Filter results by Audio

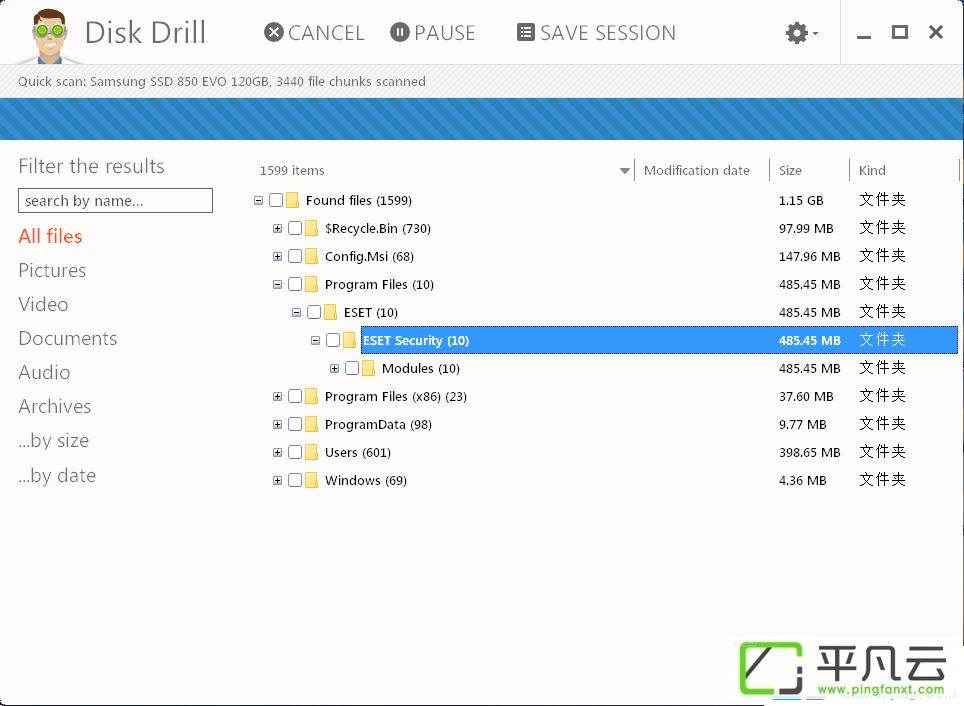pyautogui.click(x=44, y=373)
